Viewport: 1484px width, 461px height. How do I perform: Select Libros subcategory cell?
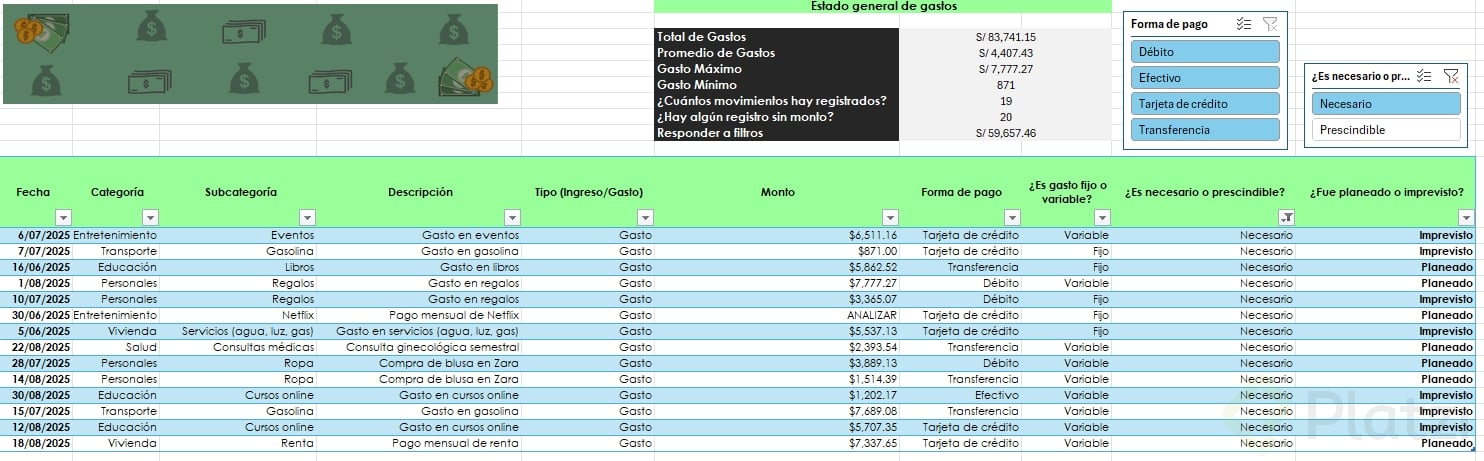(x=238, y=267)
